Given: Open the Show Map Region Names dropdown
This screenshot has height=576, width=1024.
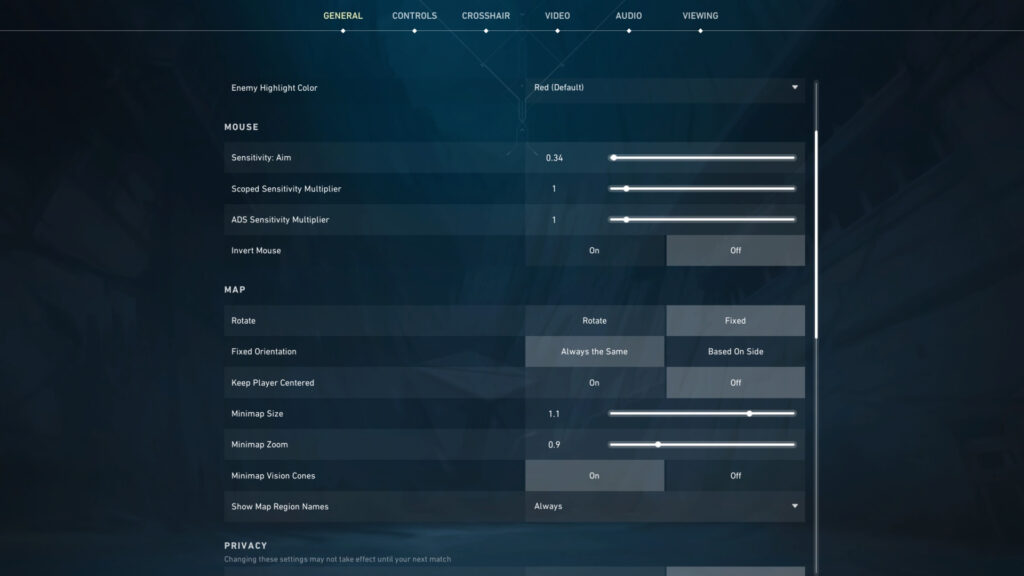Looking at the screenshot, I should point(664,507).
